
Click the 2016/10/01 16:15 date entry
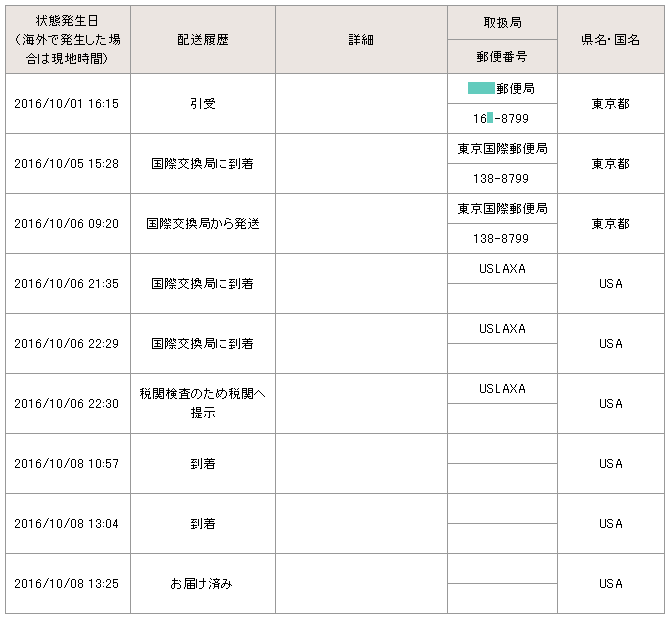pos(67,103)
